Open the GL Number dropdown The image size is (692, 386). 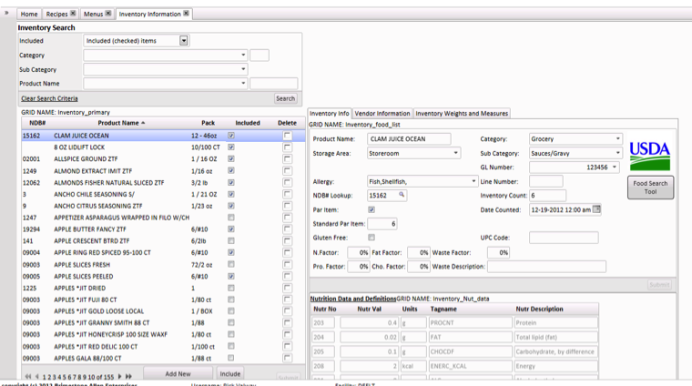(614, 167)
